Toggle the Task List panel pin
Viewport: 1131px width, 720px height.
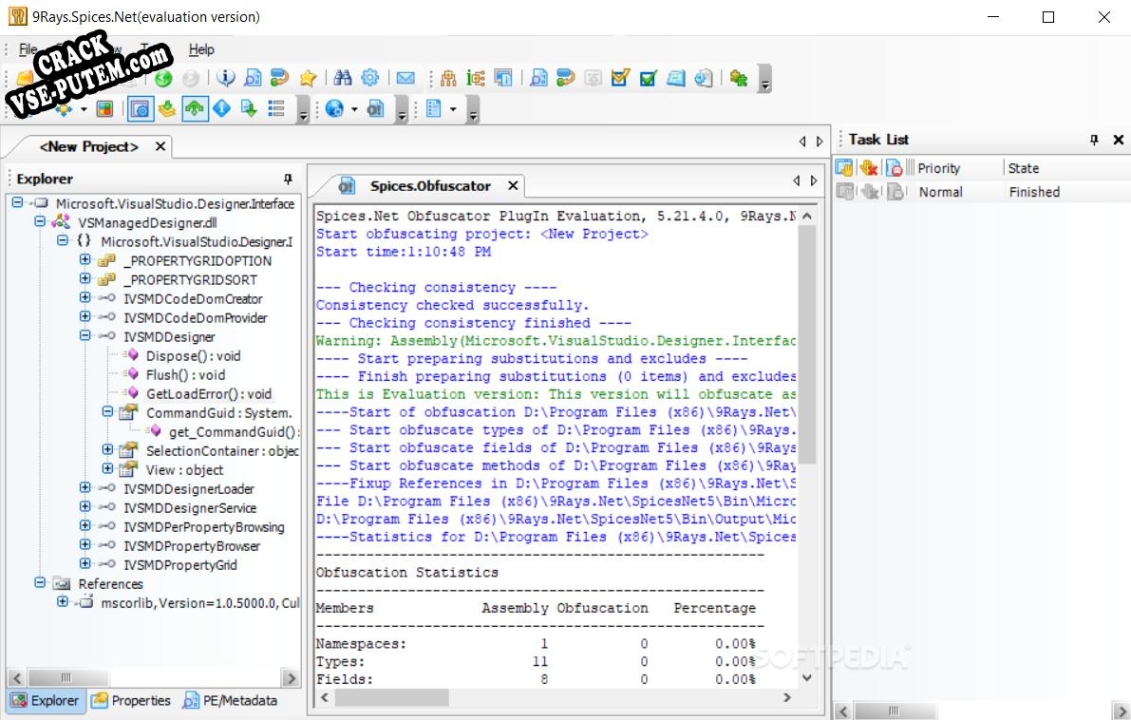1093,139
